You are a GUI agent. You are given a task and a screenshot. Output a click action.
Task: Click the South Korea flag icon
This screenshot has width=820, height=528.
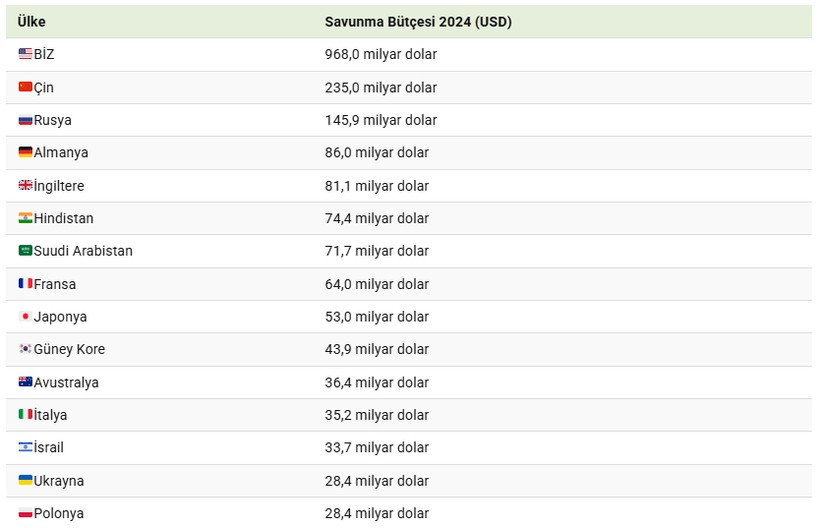[25, 349]
